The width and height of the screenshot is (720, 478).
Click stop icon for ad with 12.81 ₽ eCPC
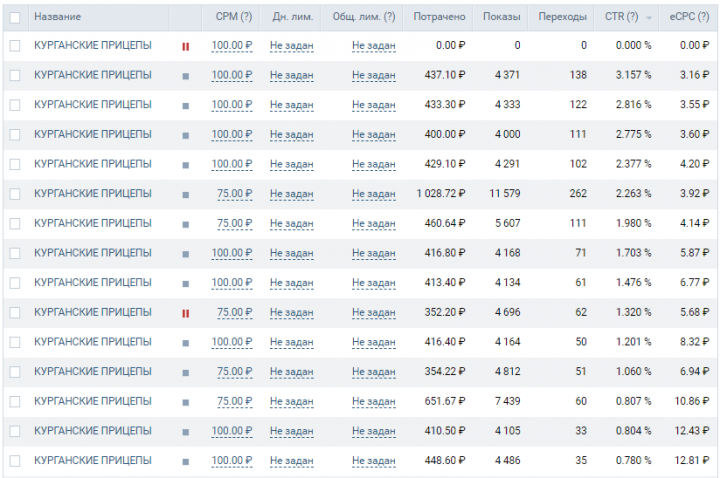pyautogui.click(x=186, y=461)
